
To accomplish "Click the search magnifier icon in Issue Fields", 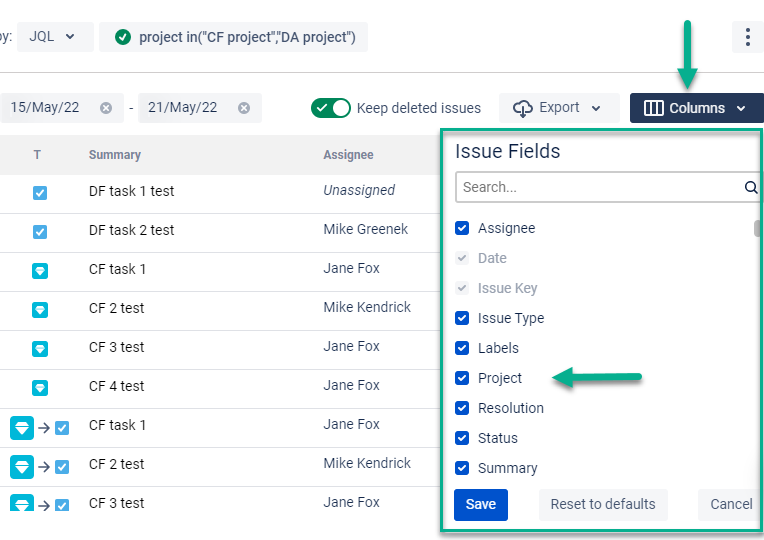I will click(x=751, y=187).
